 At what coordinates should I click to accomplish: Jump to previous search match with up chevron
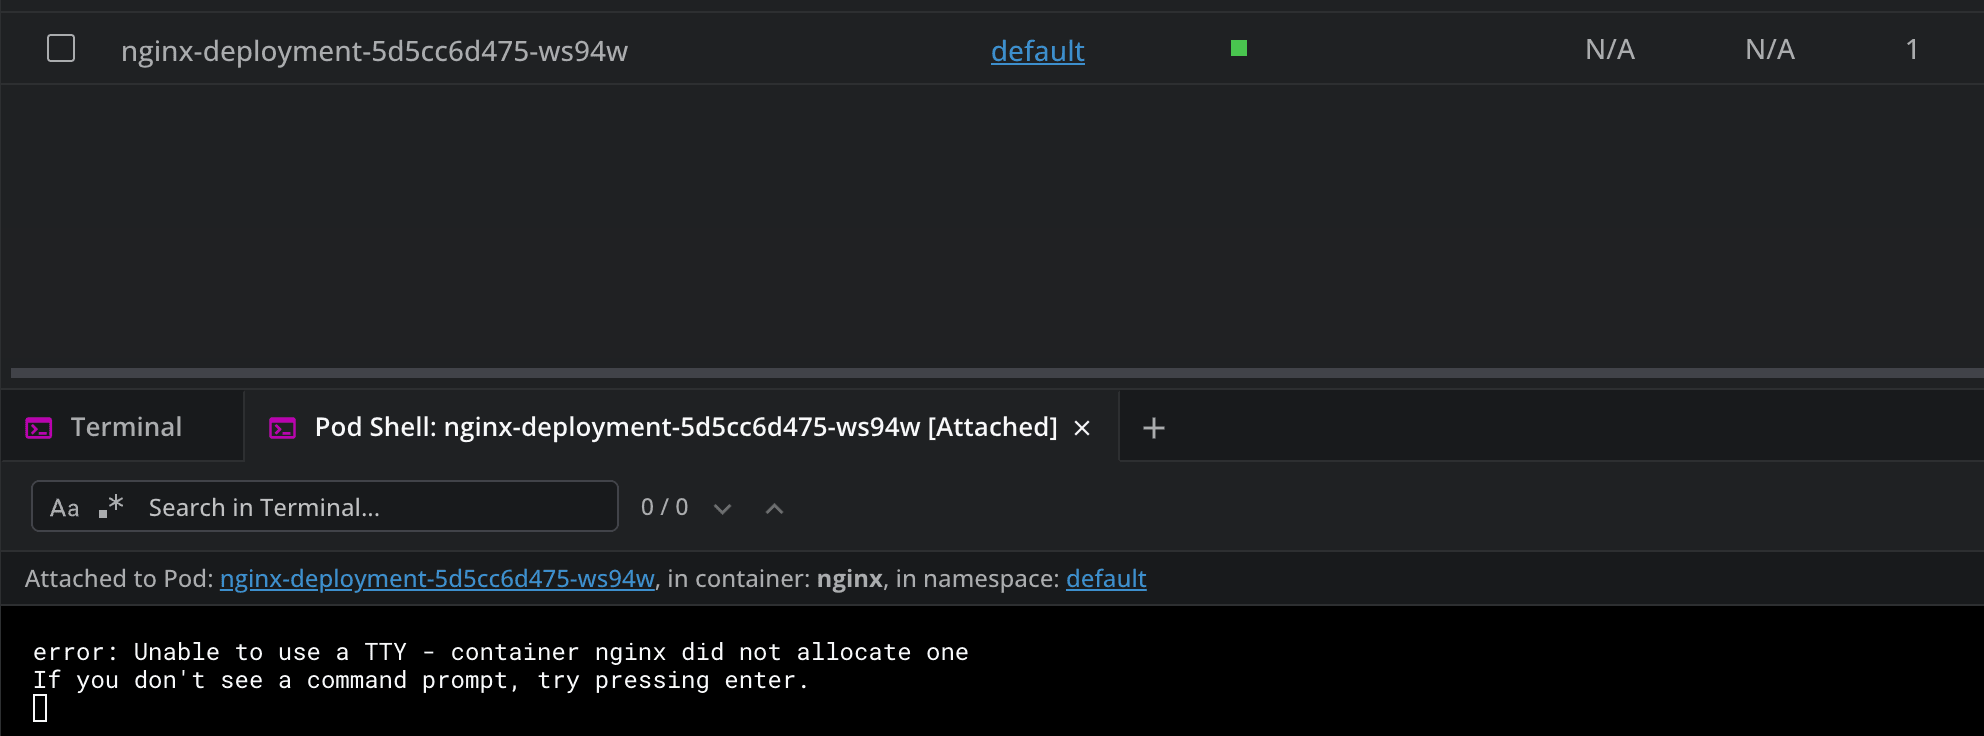pos(774,509)
